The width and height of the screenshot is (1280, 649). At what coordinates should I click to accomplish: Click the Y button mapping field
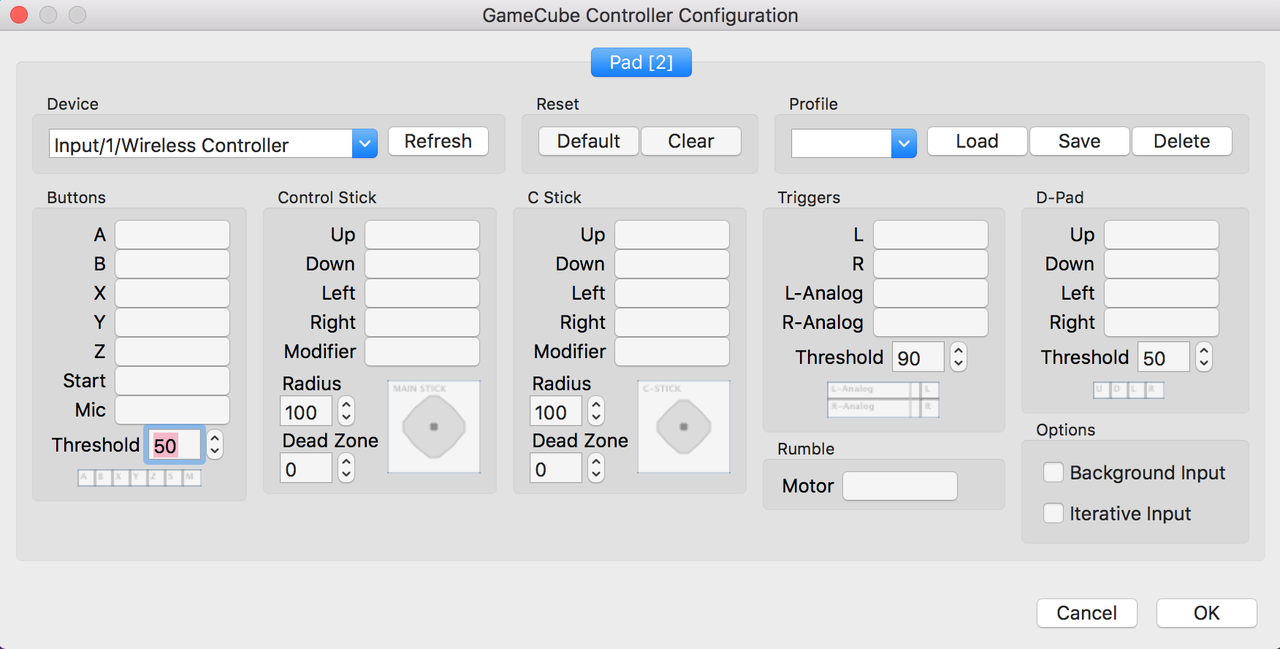(172, 322)
